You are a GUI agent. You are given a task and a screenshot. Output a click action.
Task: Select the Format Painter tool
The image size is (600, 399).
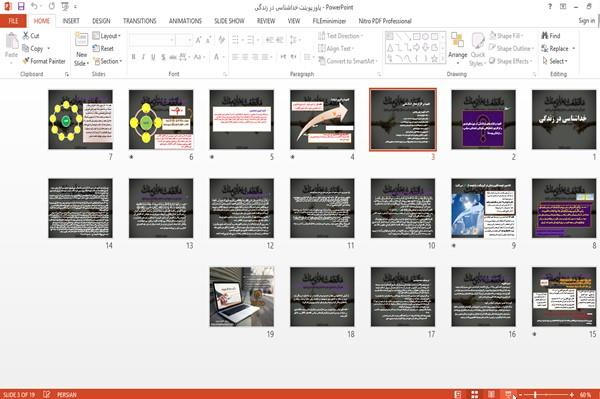click(44, 61)
